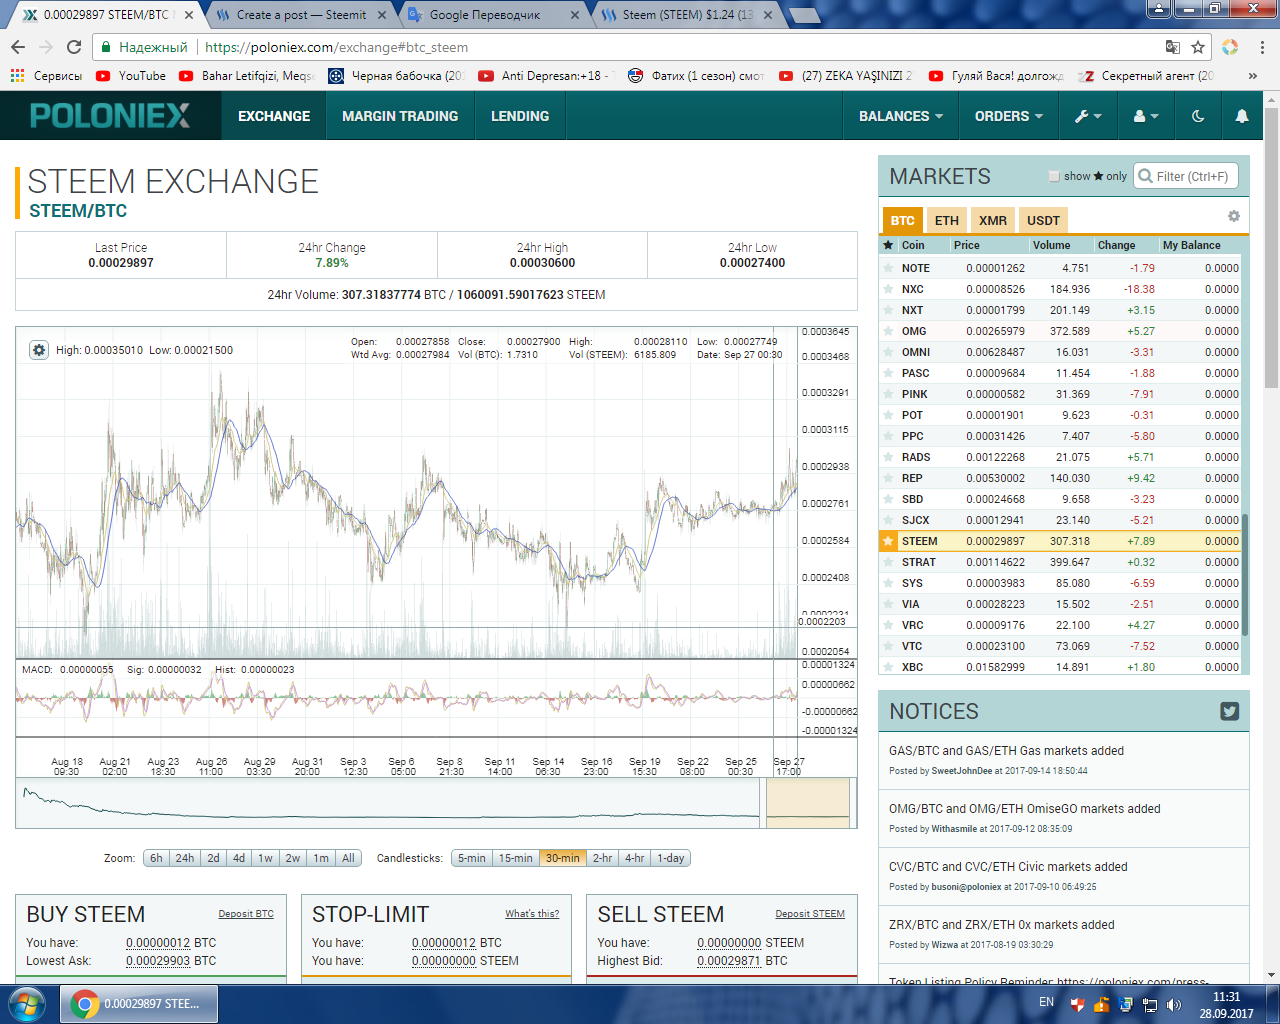Reload the page with refresh icon

click(x=74, y=47)
